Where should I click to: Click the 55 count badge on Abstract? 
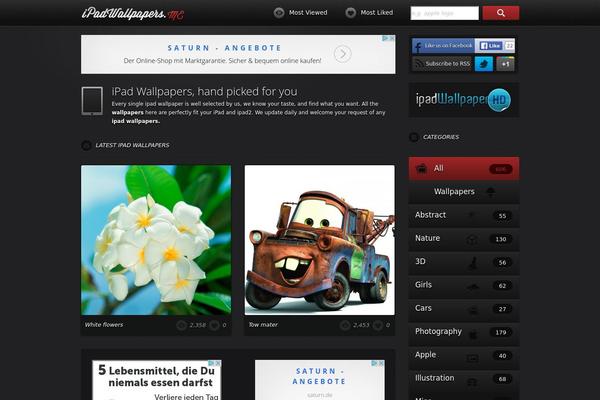[x=502, y=216]
